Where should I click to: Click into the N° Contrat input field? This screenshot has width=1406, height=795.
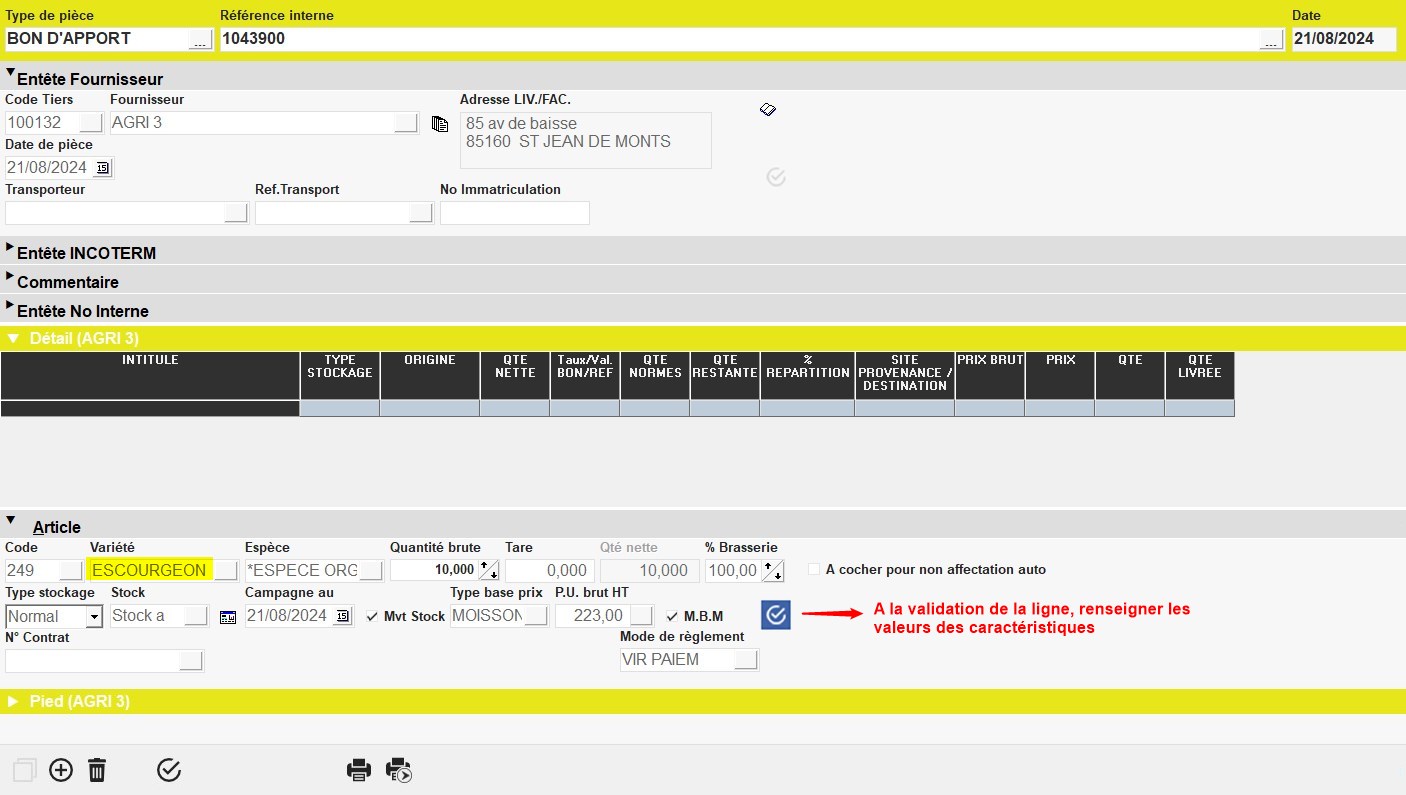(x=92, y=661)
